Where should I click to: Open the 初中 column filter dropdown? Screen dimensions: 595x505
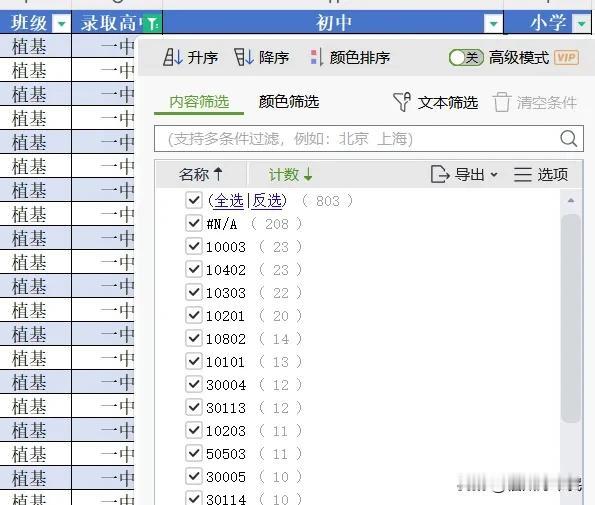point(493,24)
